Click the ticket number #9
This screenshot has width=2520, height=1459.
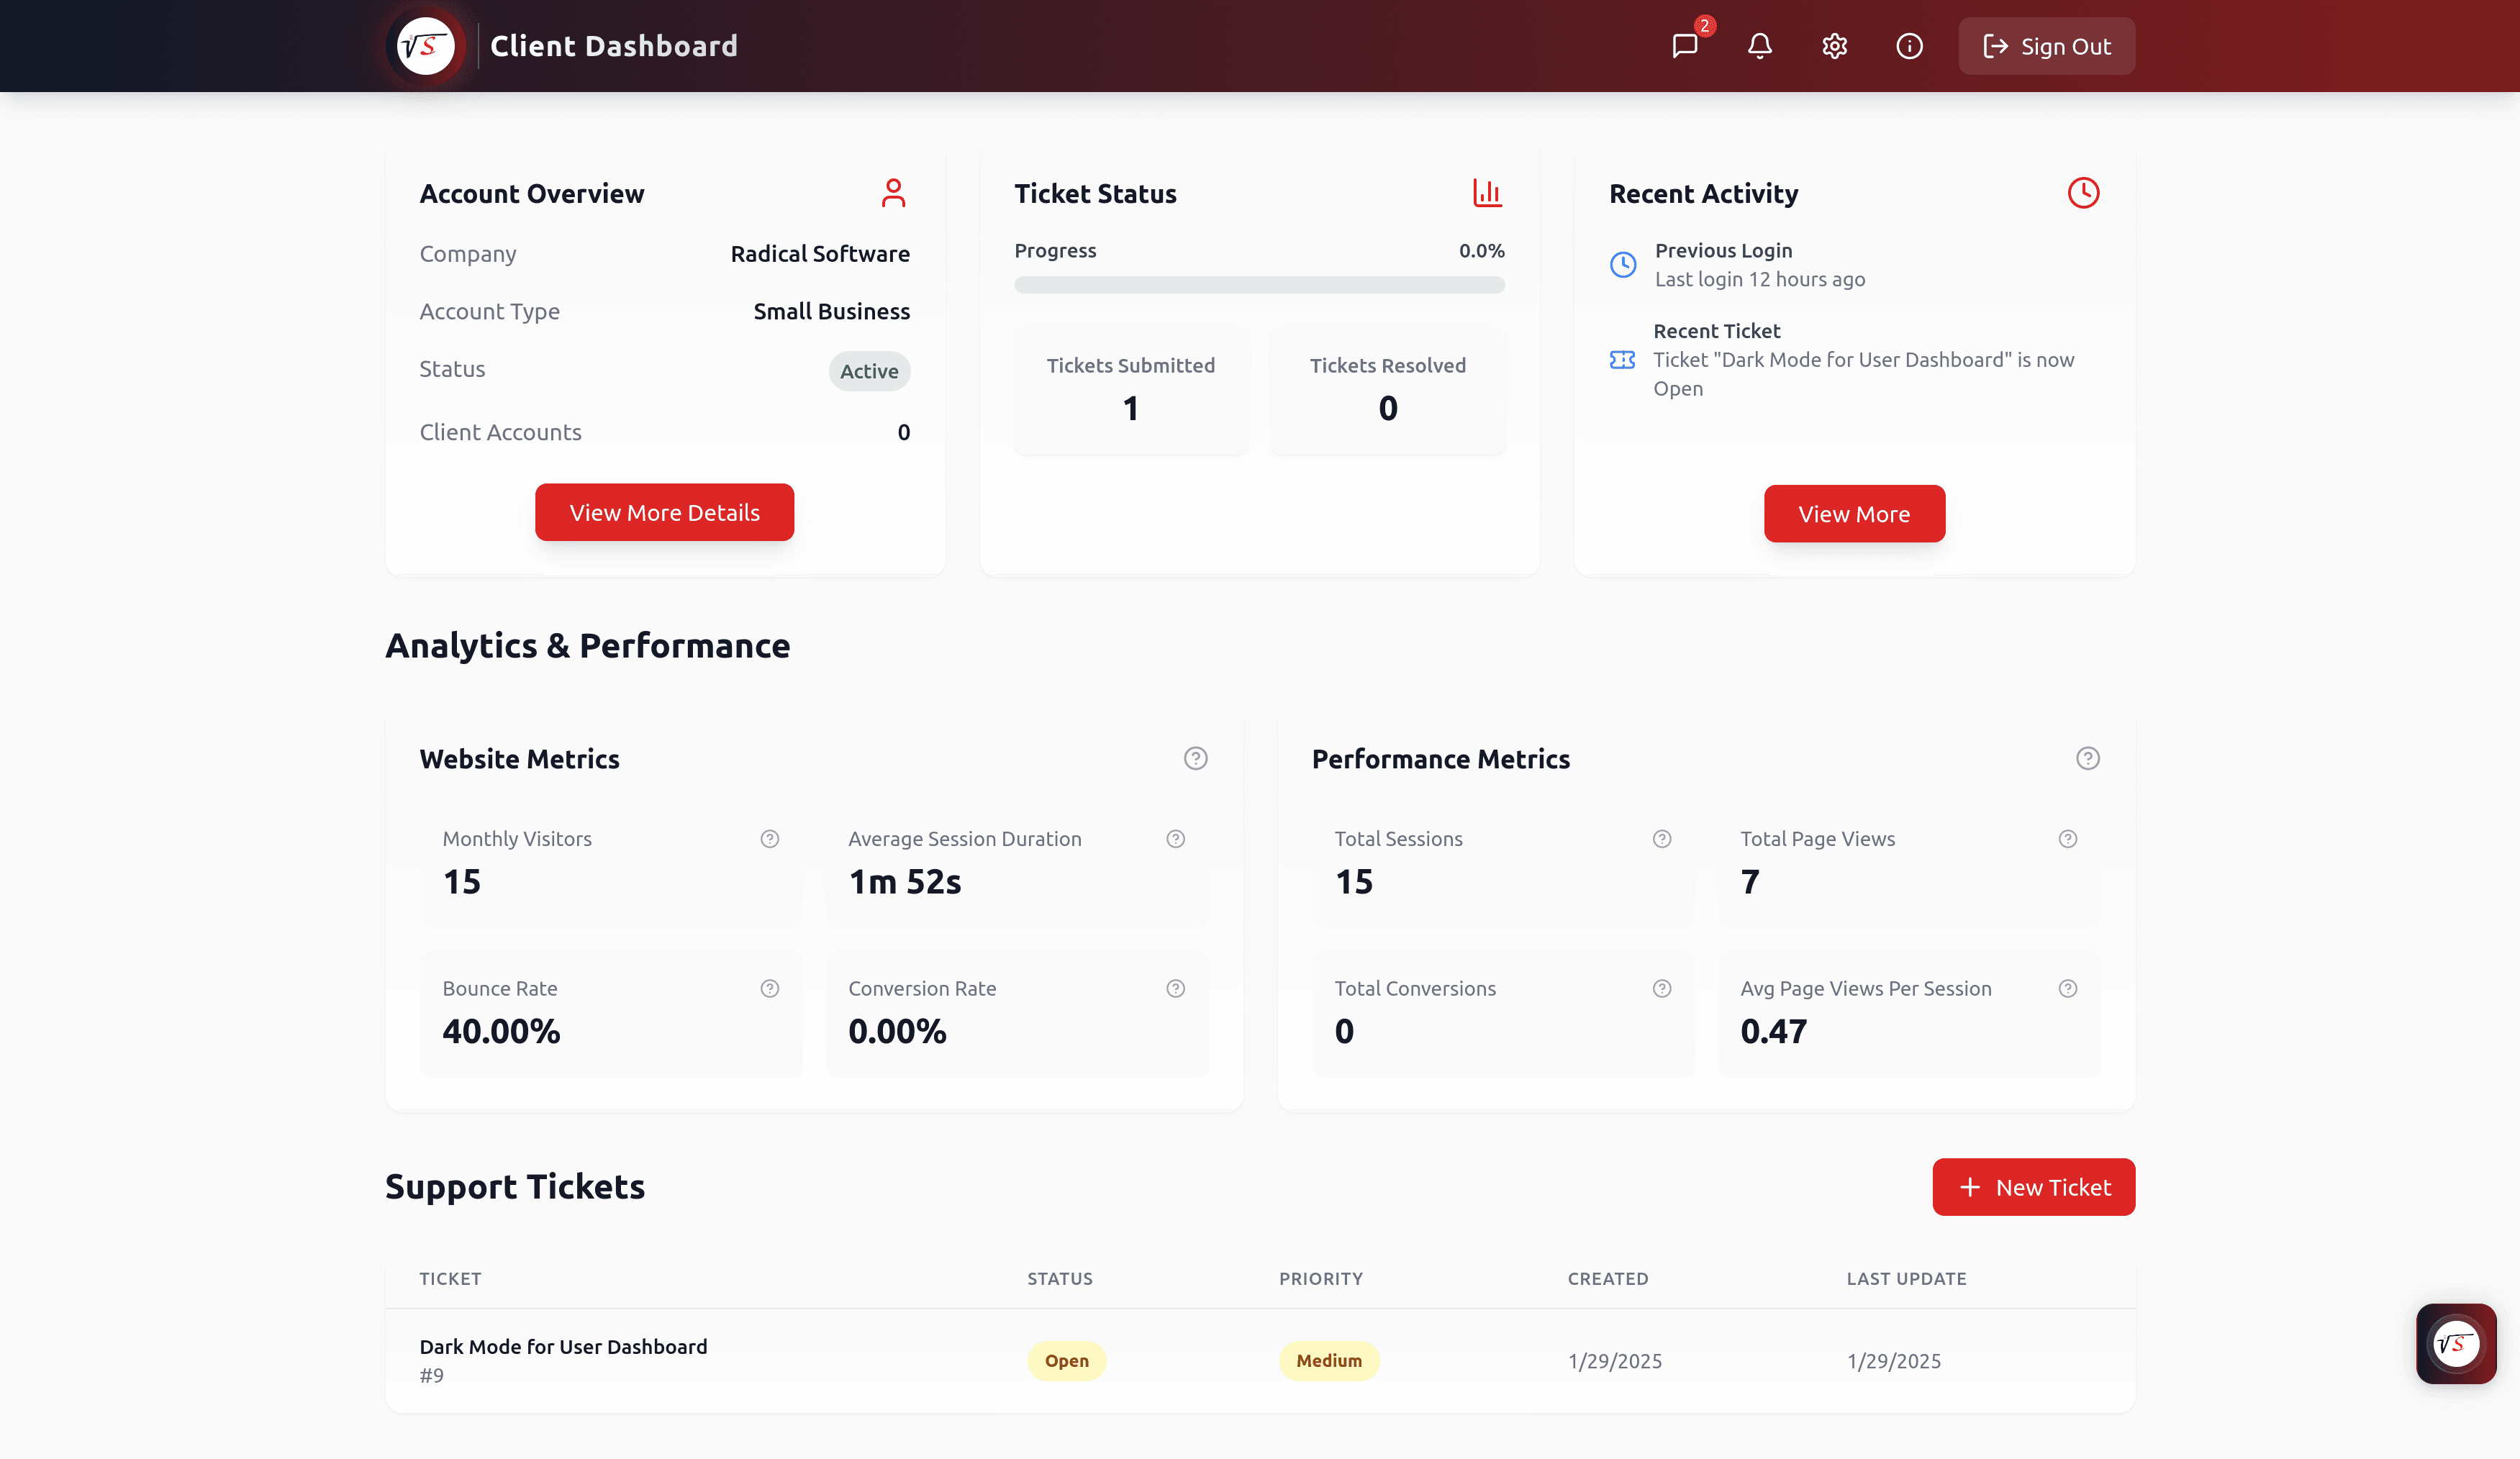tap(431, 1375)
